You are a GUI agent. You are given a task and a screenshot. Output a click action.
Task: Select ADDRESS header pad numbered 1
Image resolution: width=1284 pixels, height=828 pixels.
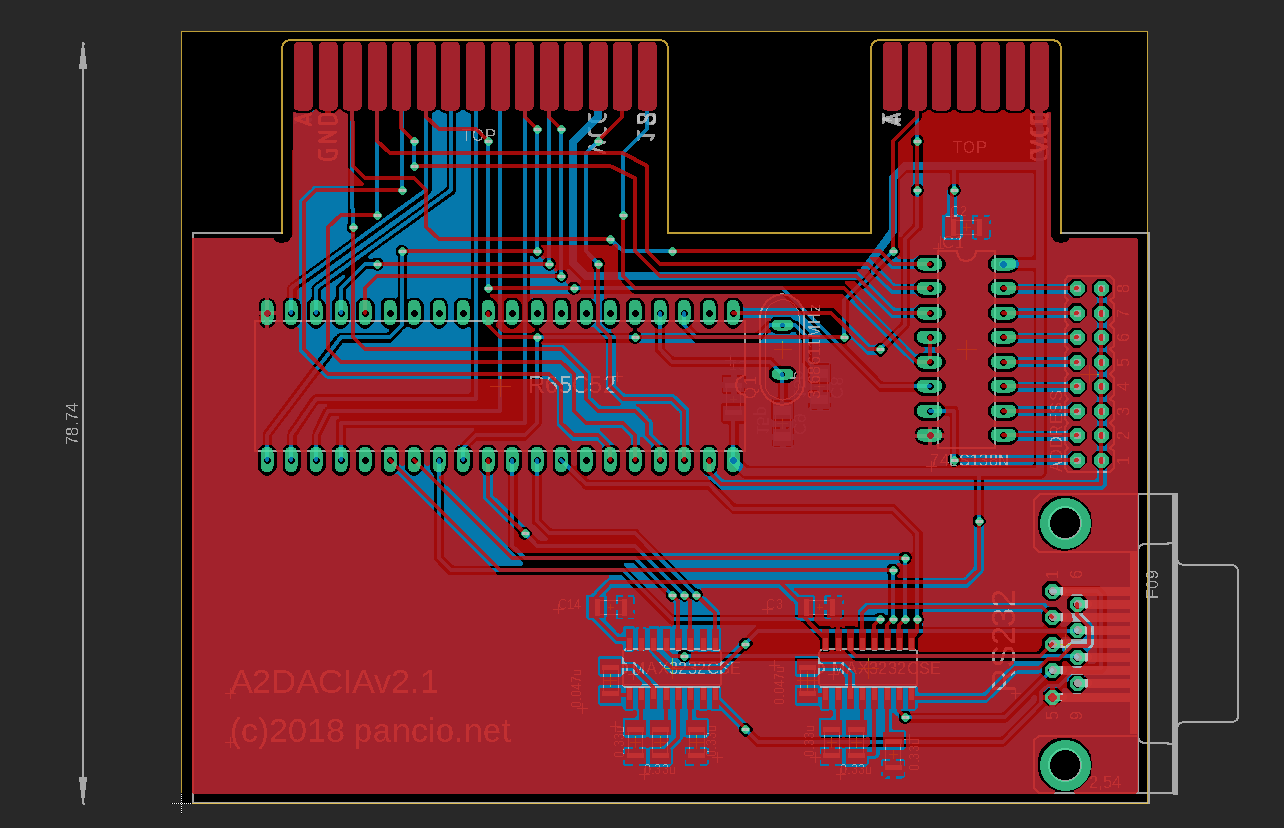(x=1101, y=460)
